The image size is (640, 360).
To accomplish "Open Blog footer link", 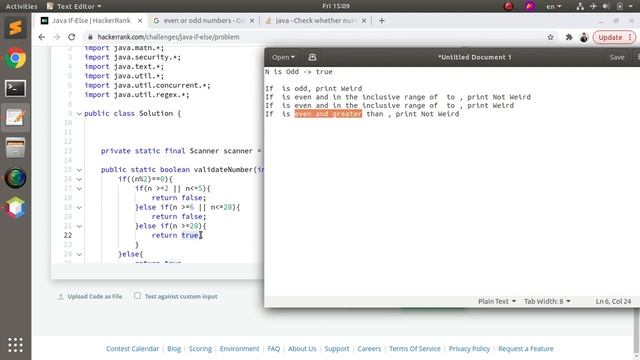I will pos(174,349).
